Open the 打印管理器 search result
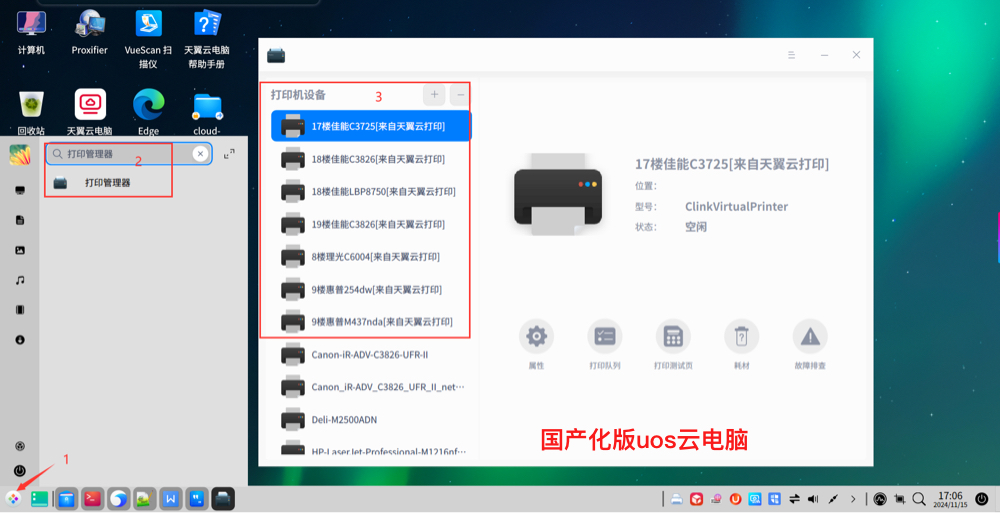Viewport: 1000px width, 513px height. pyautogui.click(x=107, y=183)
